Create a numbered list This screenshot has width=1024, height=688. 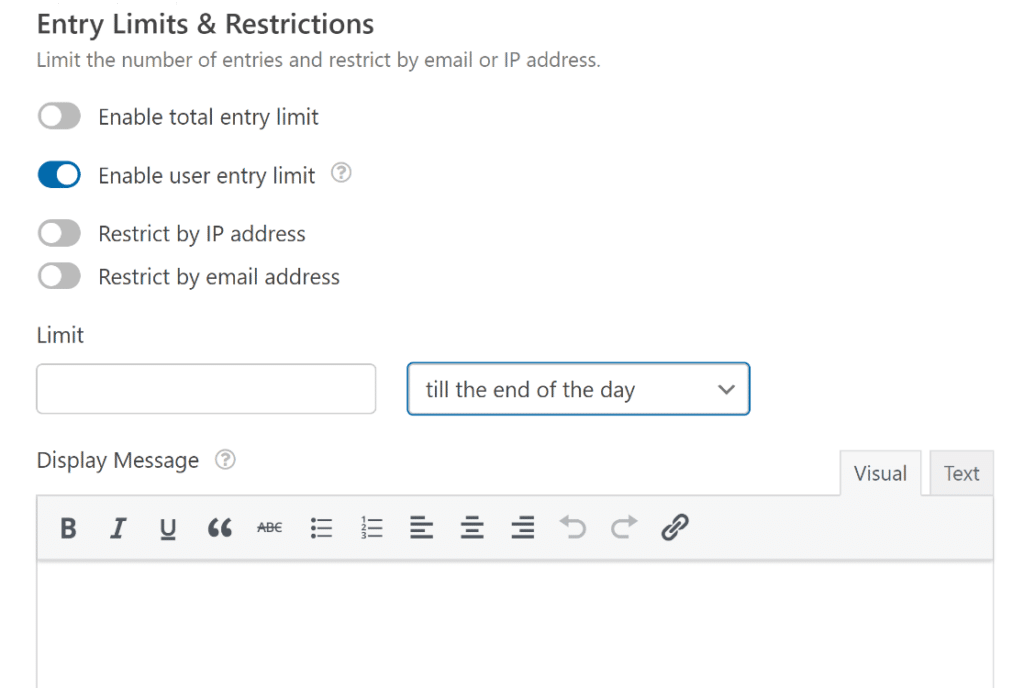pyautogui.click(x=371, y=528)
